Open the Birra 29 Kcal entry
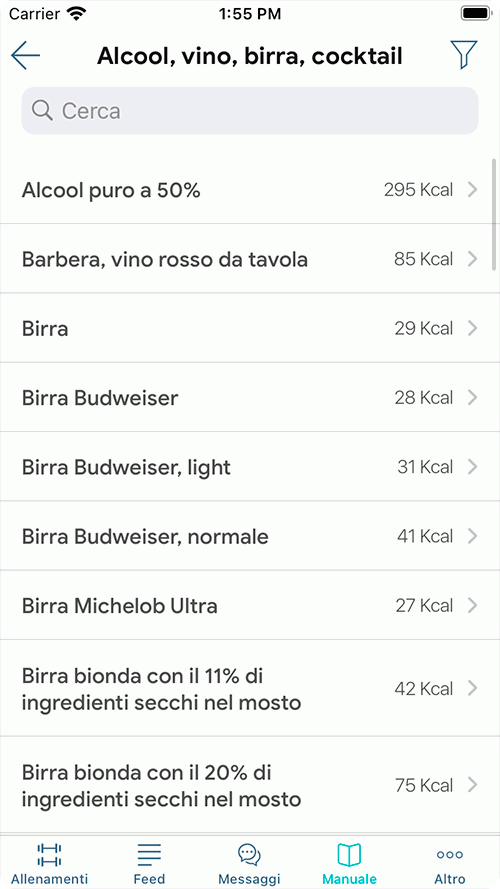 coord(250,328)
